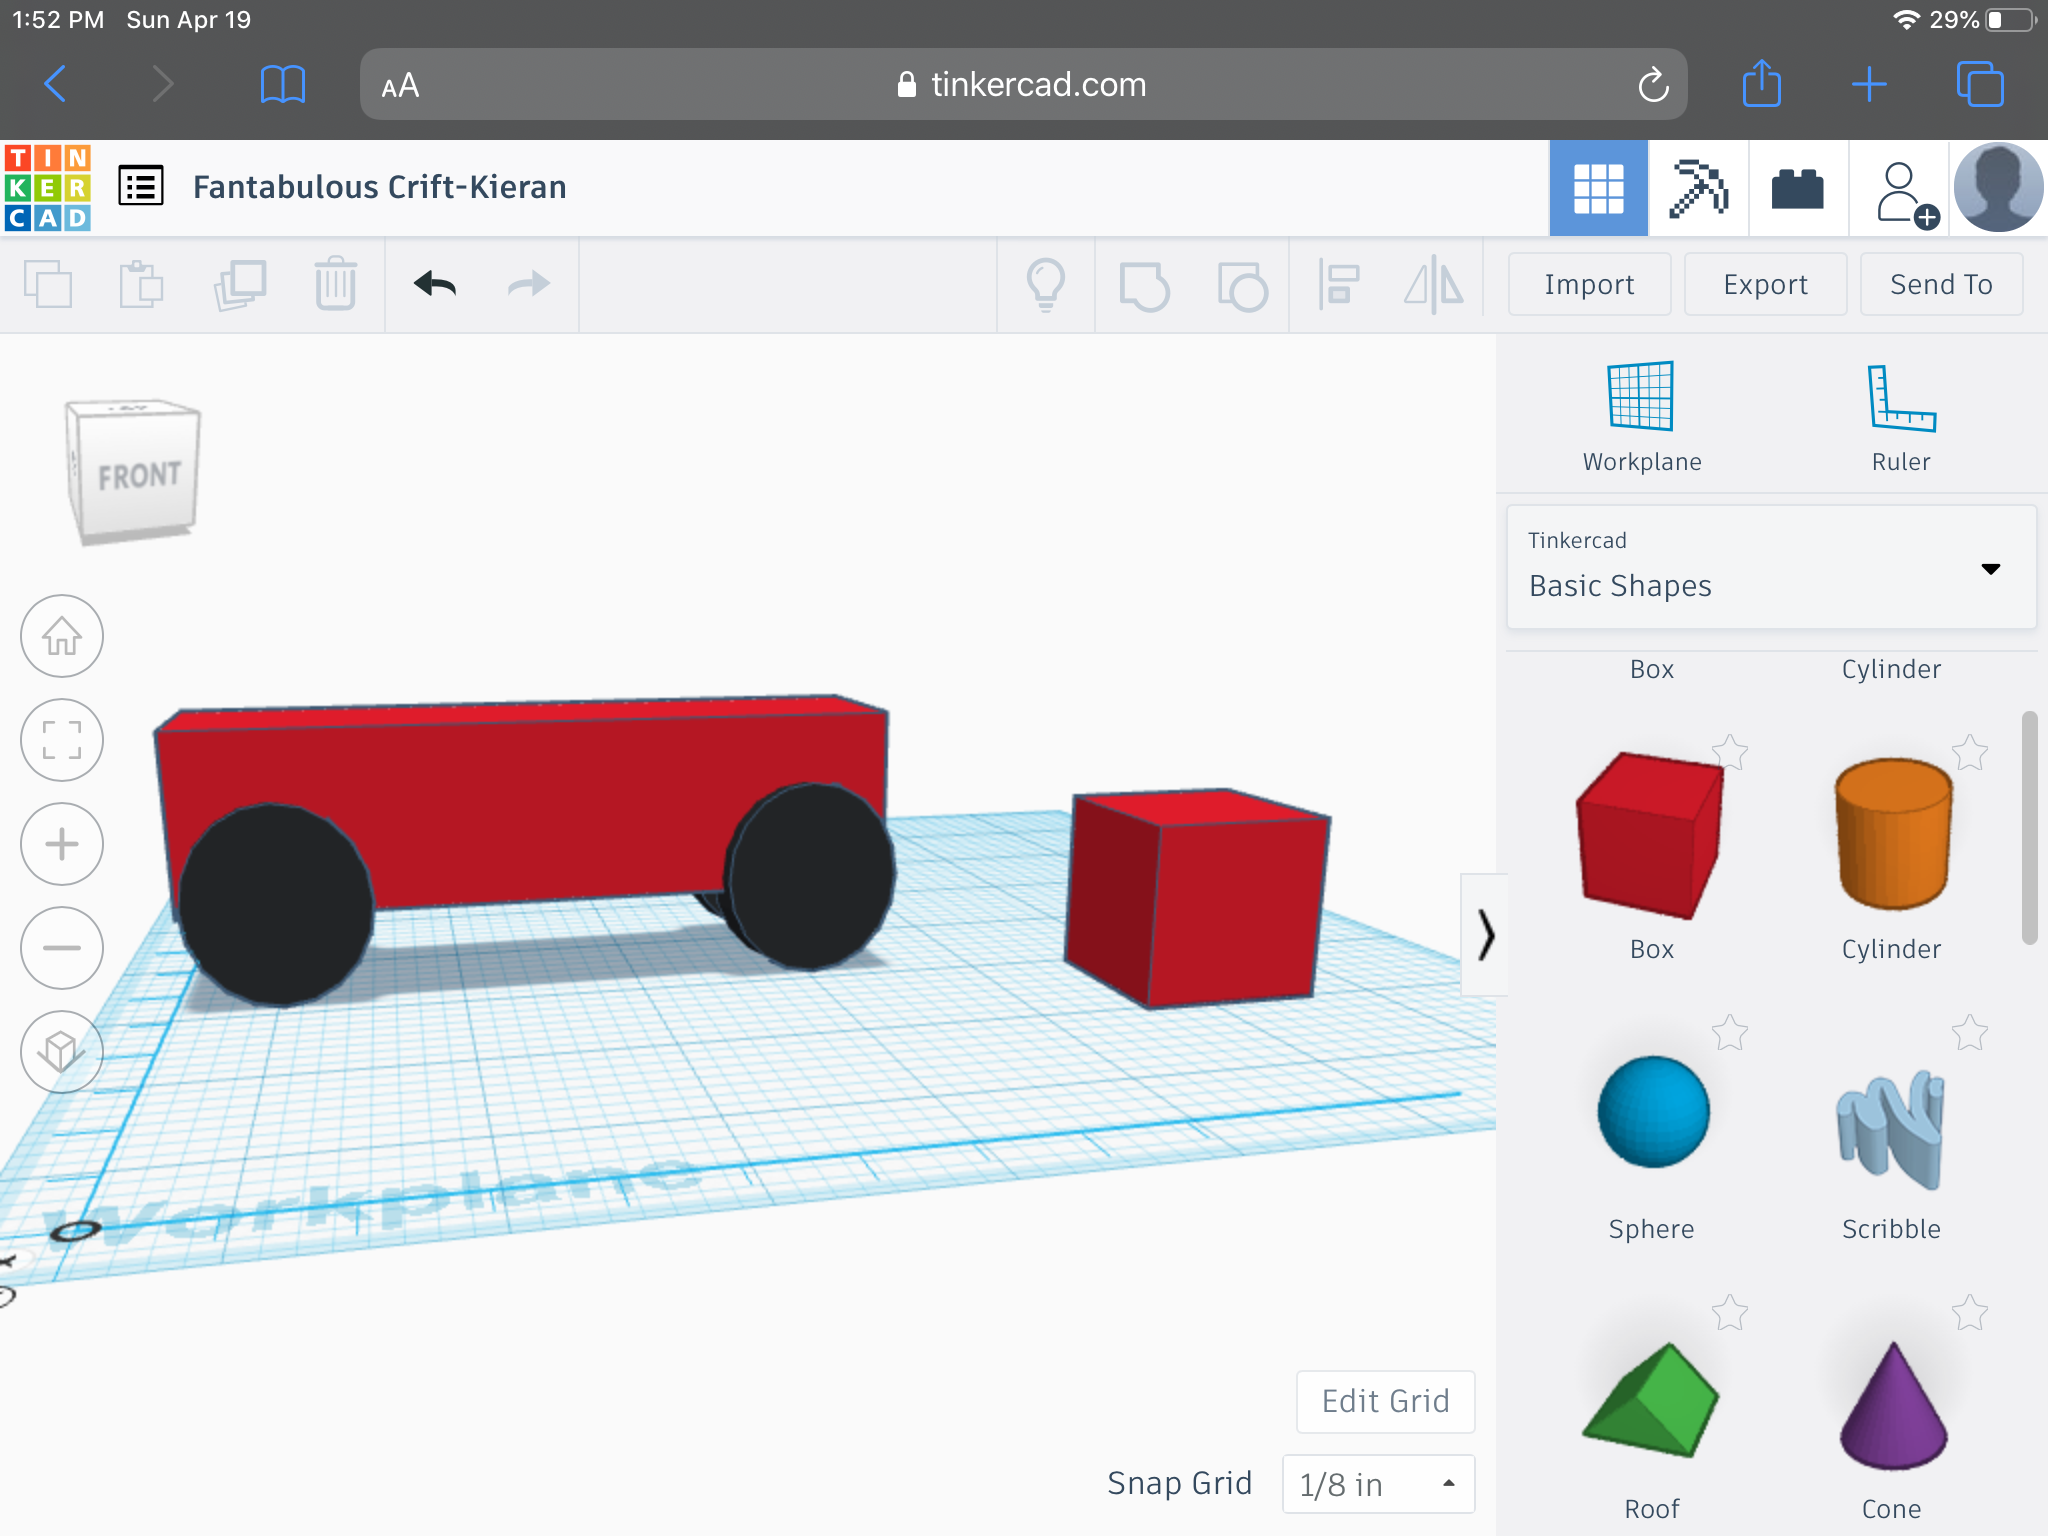Click the Import button

[x=1589, y=285]
